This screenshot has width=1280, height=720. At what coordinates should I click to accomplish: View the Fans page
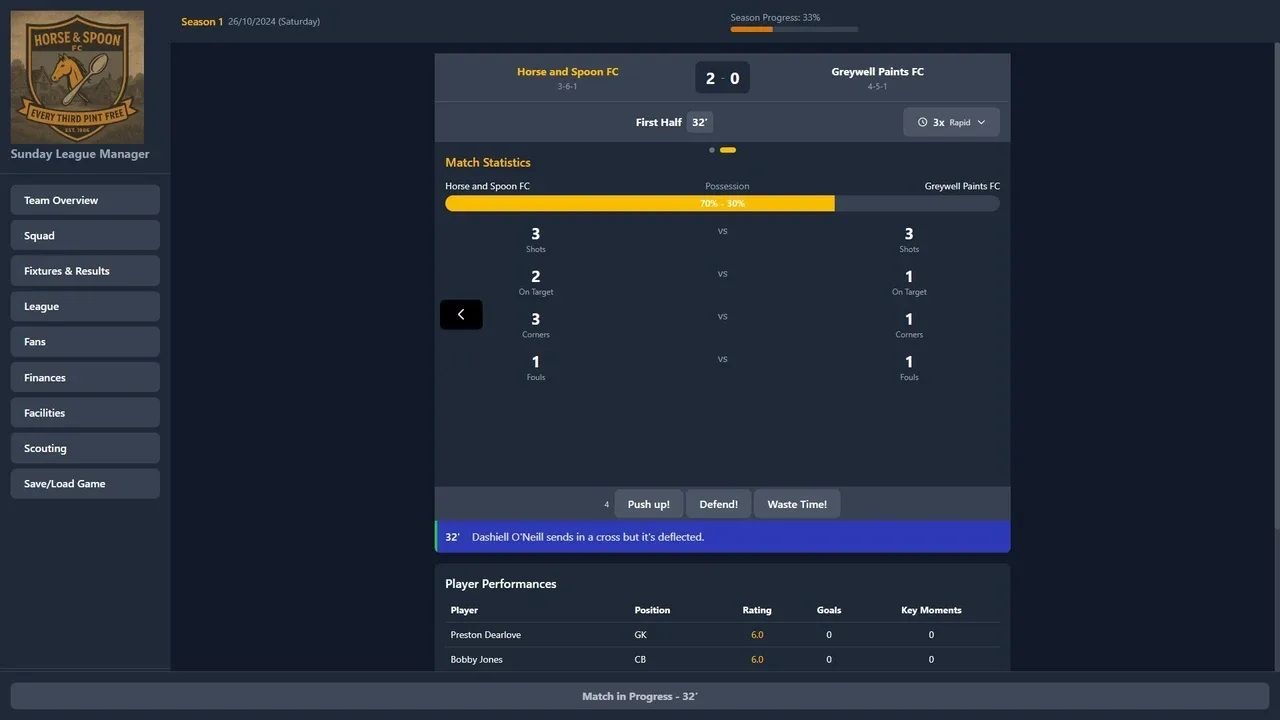pos(85,342)
